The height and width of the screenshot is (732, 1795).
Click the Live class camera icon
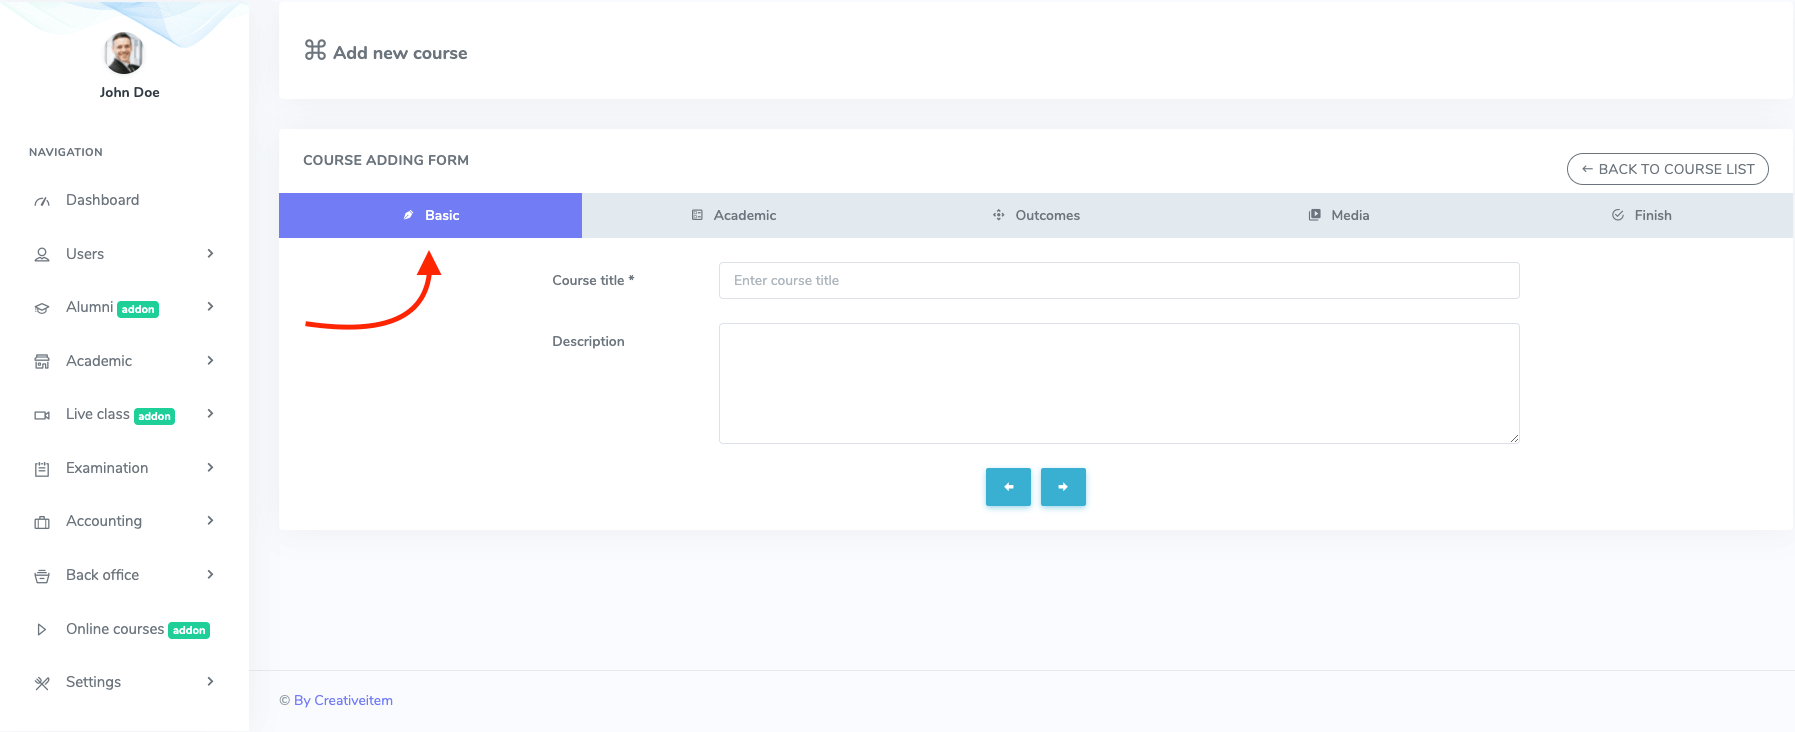pos(42,415)
